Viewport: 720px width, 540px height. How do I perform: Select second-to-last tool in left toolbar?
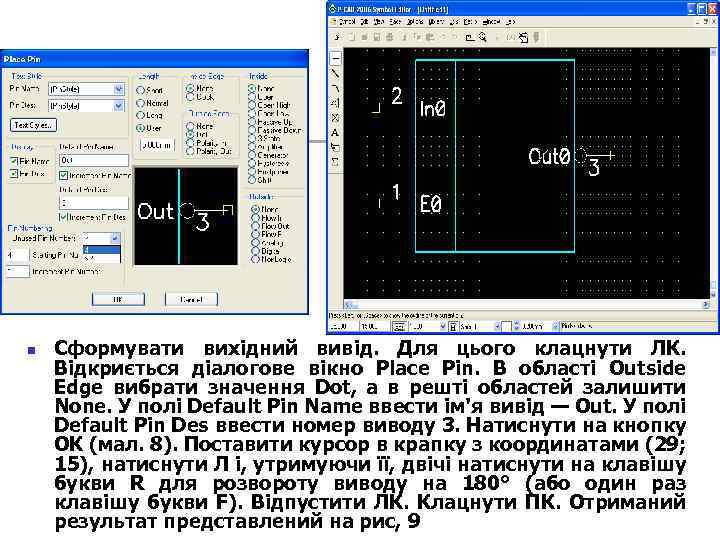tap(336, 147)
